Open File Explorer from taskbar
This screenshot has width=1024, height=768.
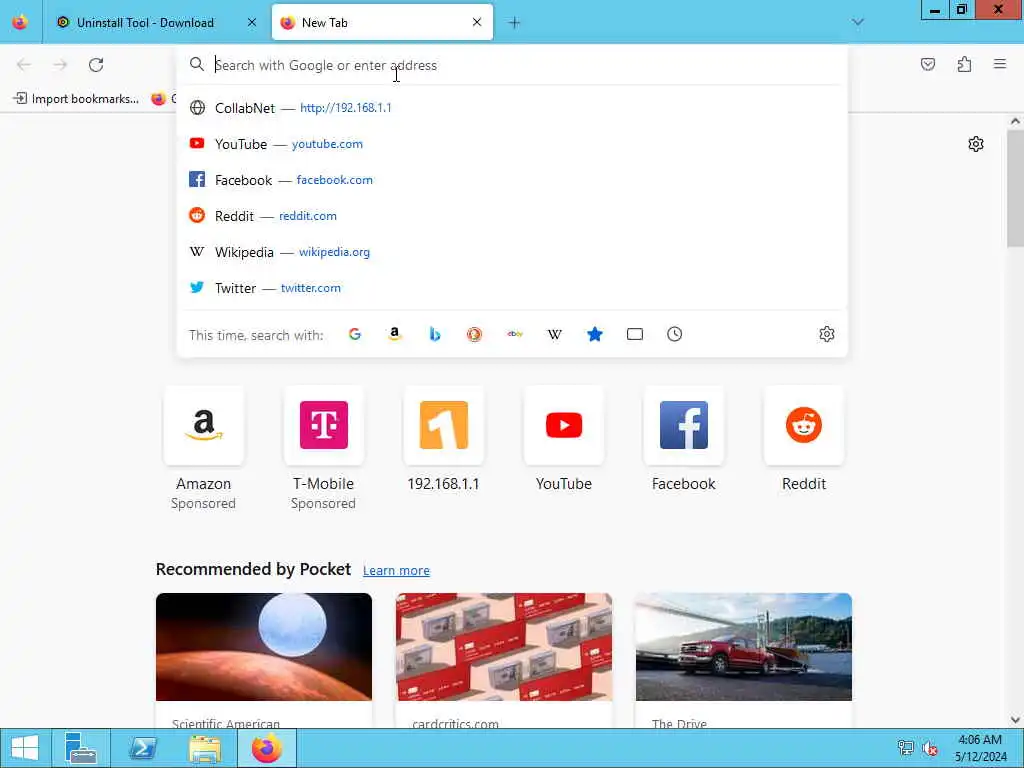[204, 748]
